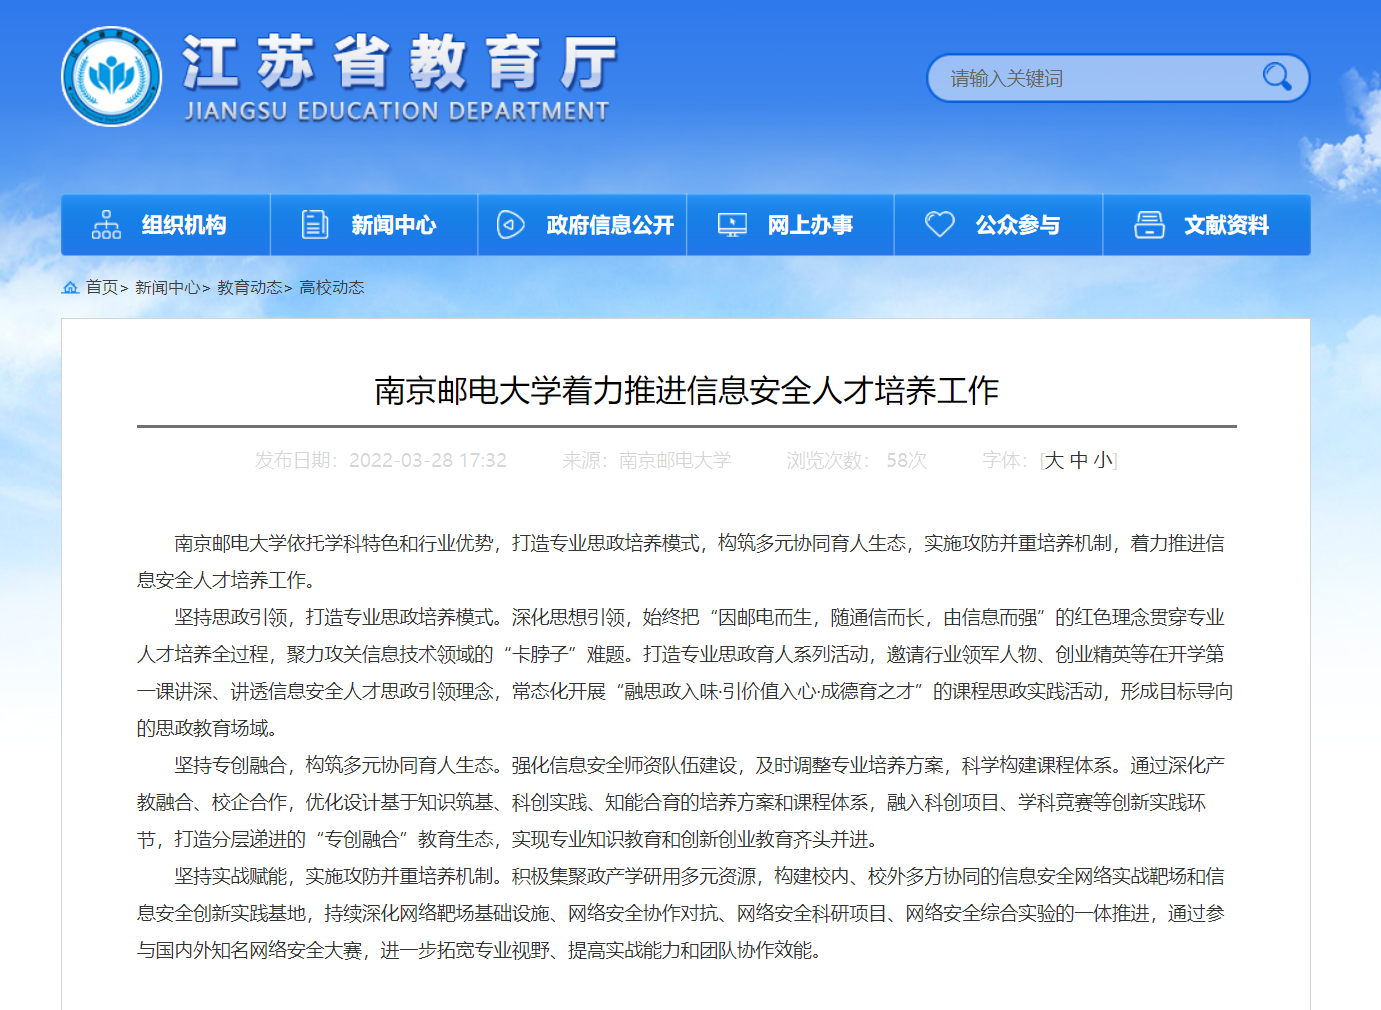Choose 小 (small) font size
The width and height of the screenshot is (1381, 1010).
(1102, 460)
